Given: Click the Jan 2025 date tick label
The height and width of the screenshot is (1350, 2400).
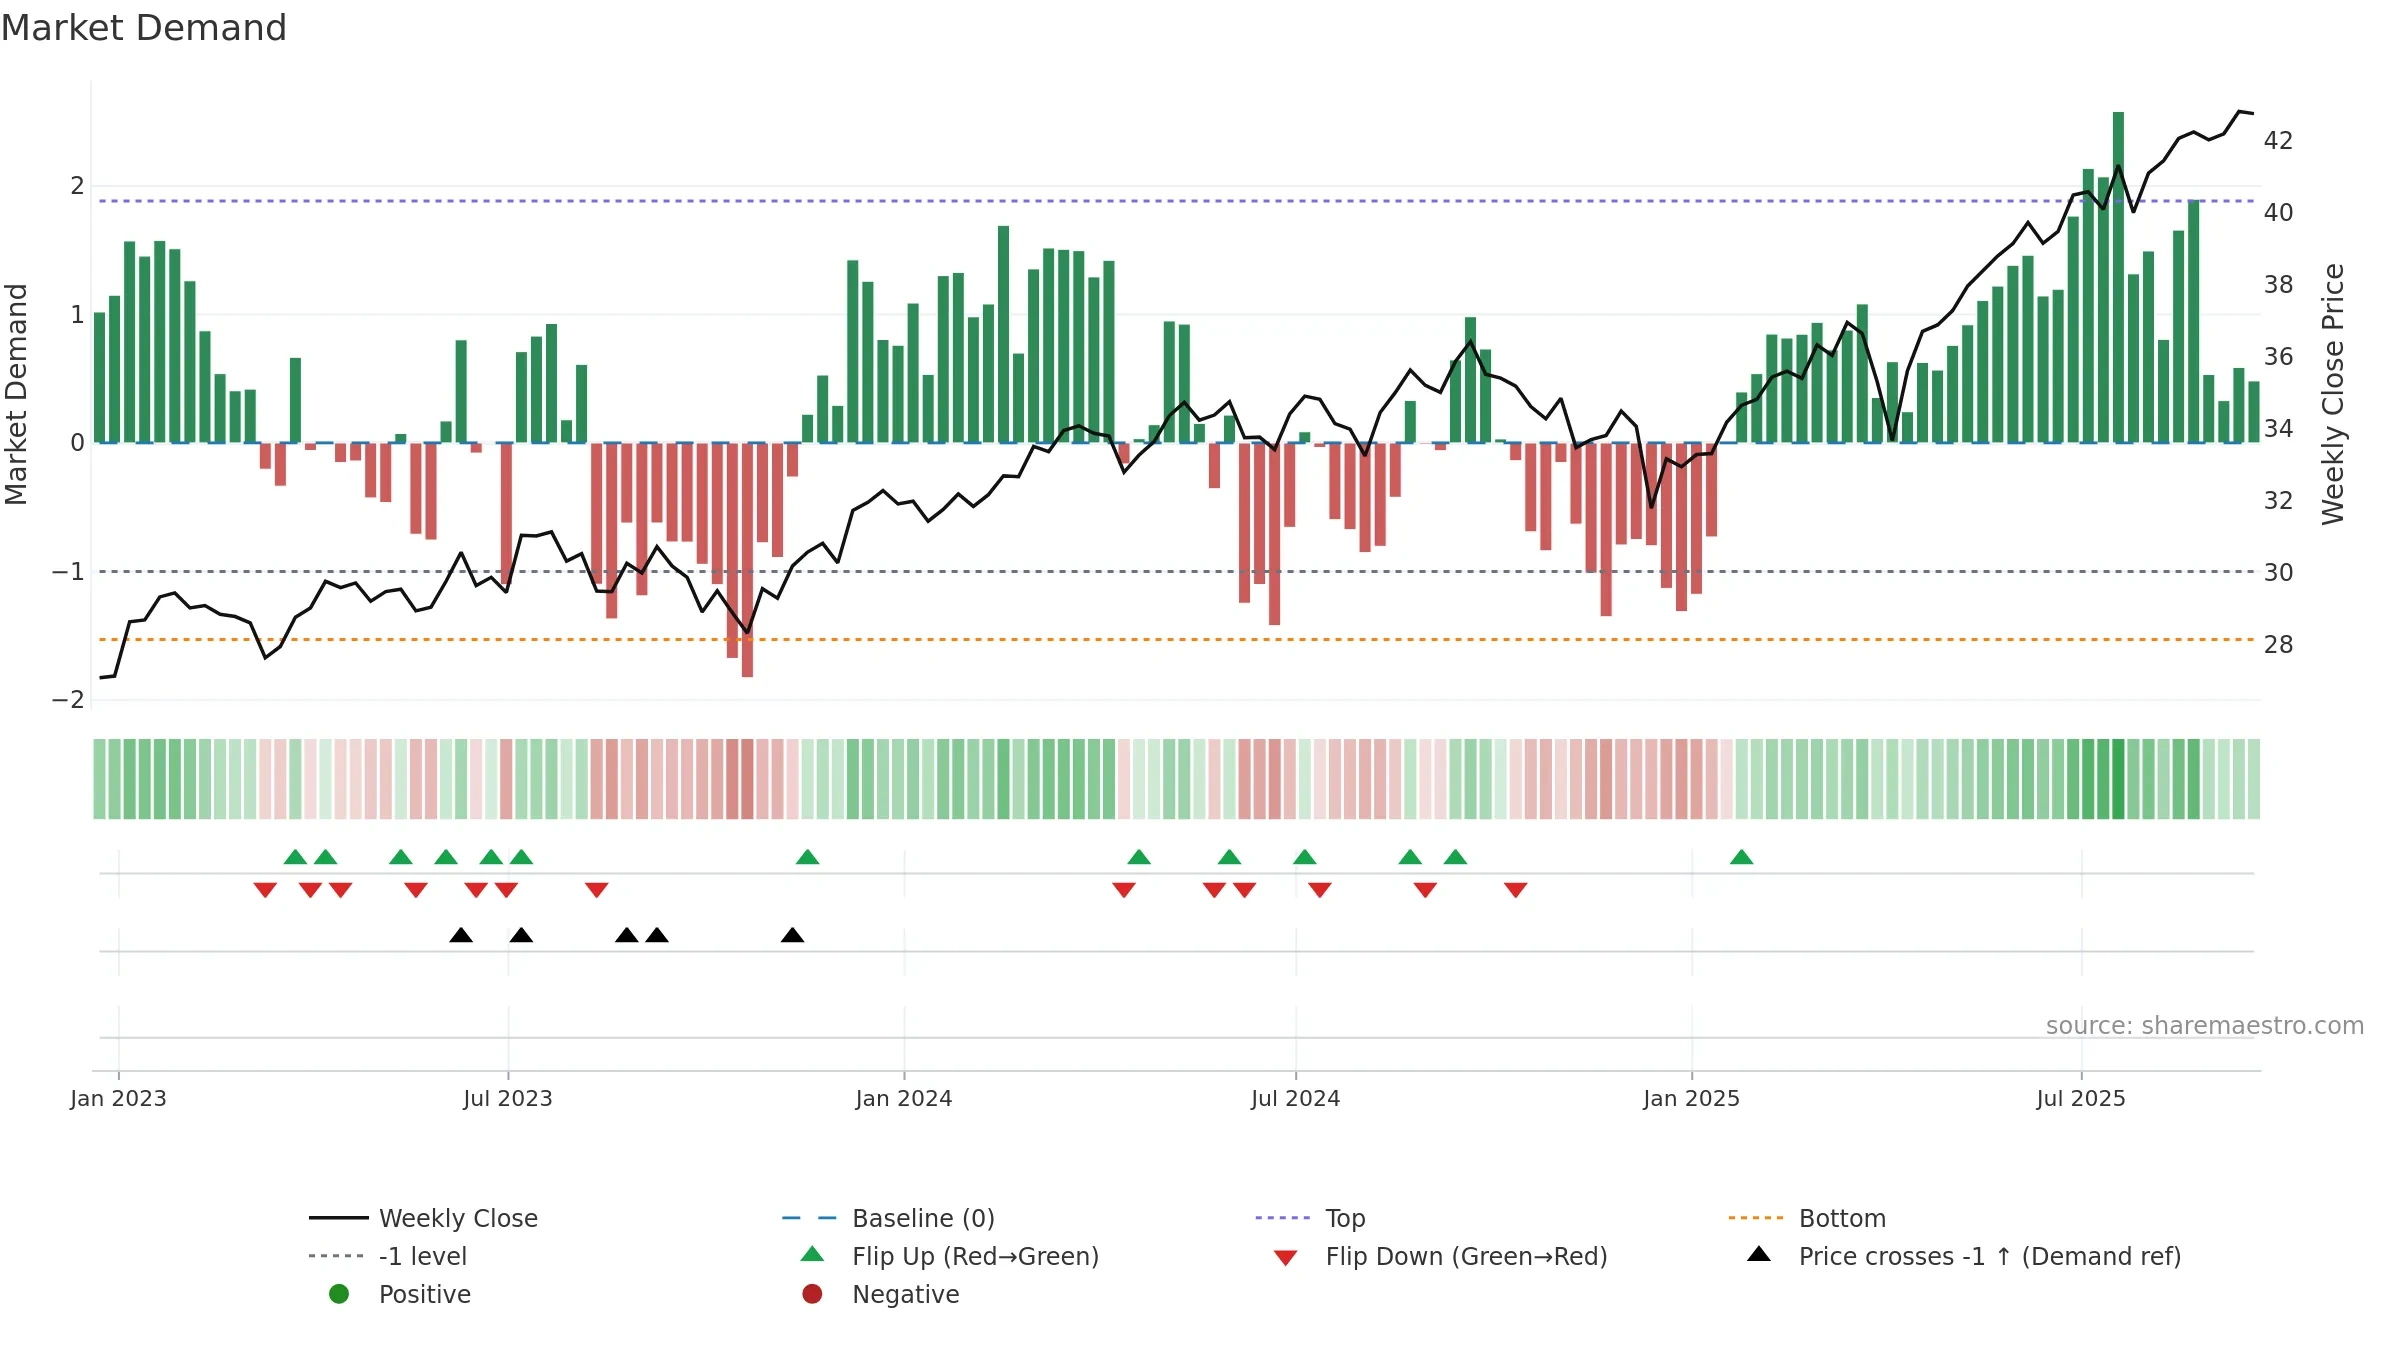Looking at the screenshot, I should pyautogui.click(x=1691, y=1098).
